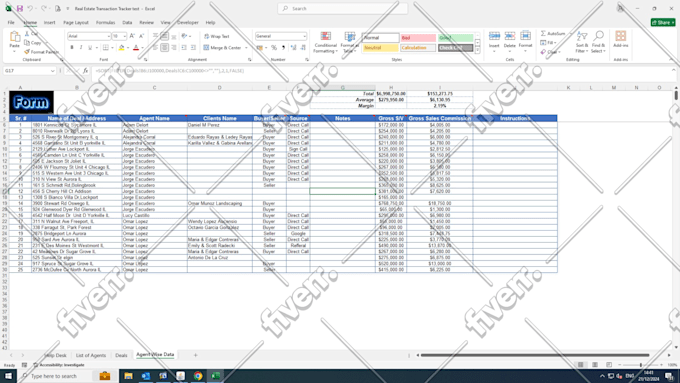Open the List of Agents sheet

(x=91, y=355)
